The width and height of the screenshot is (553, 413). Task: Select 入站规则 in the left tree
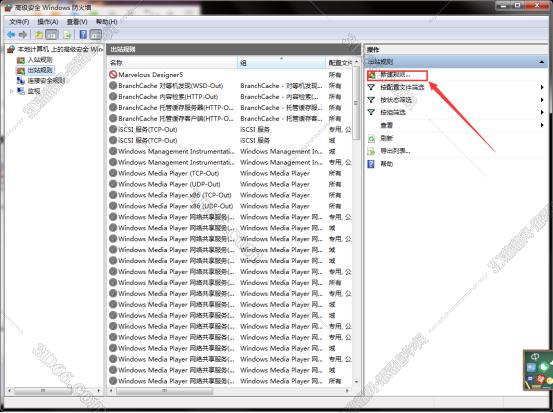click(x=40, y=60)
